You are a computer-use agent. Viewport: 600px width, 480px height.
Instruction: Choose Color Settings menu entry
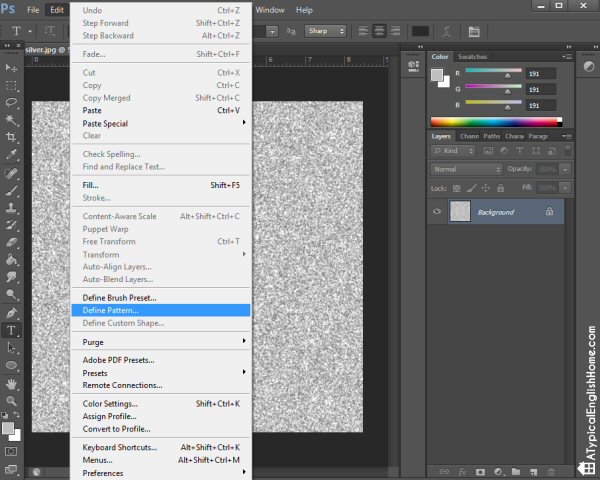[161, 403]
